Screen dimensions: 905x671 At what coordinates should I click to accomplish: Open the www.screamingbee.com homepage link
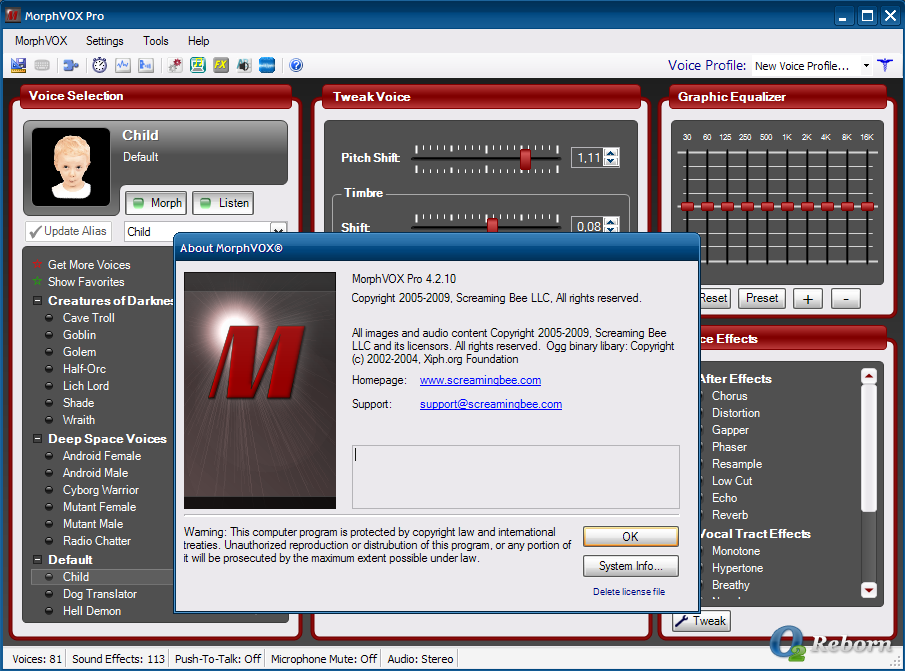[480, 380]
